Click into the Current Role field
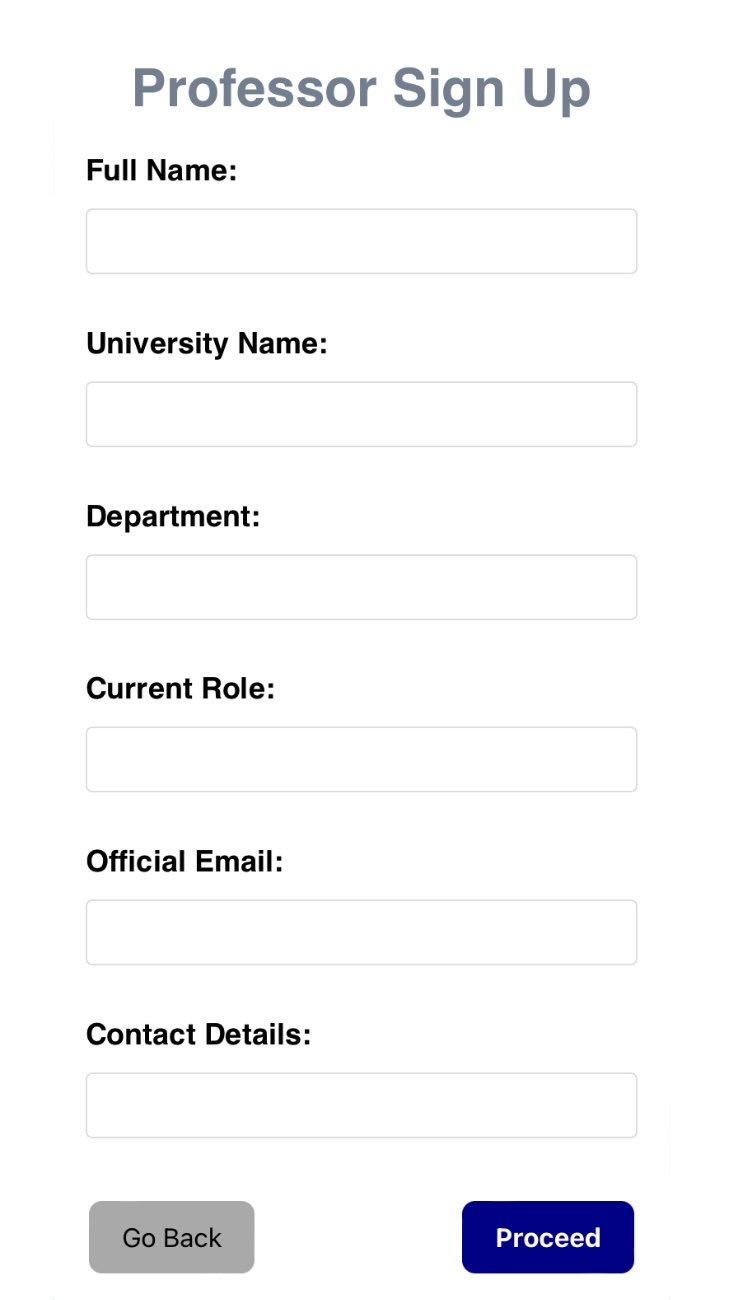 pos(361,759)
